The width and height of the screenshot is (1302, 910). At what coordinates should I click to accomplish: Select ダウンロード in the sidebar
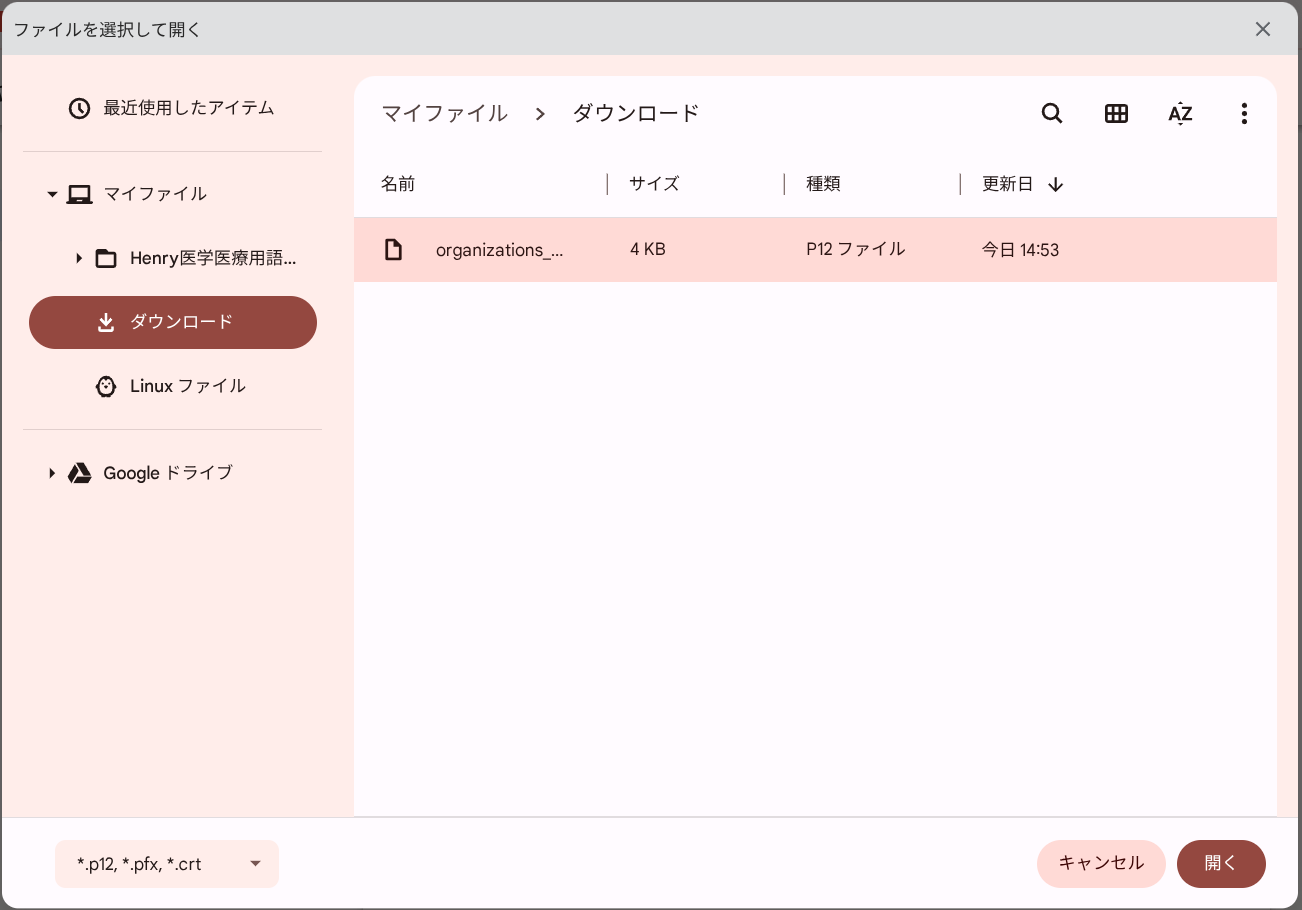(173, 322)
